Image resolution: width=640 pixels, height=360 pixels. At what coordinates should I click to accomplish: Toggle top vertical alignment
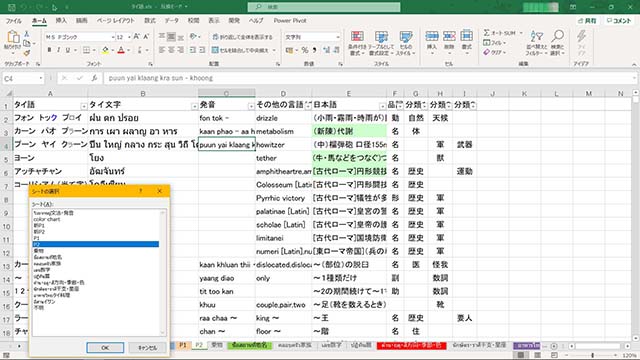tap(162, 37)
